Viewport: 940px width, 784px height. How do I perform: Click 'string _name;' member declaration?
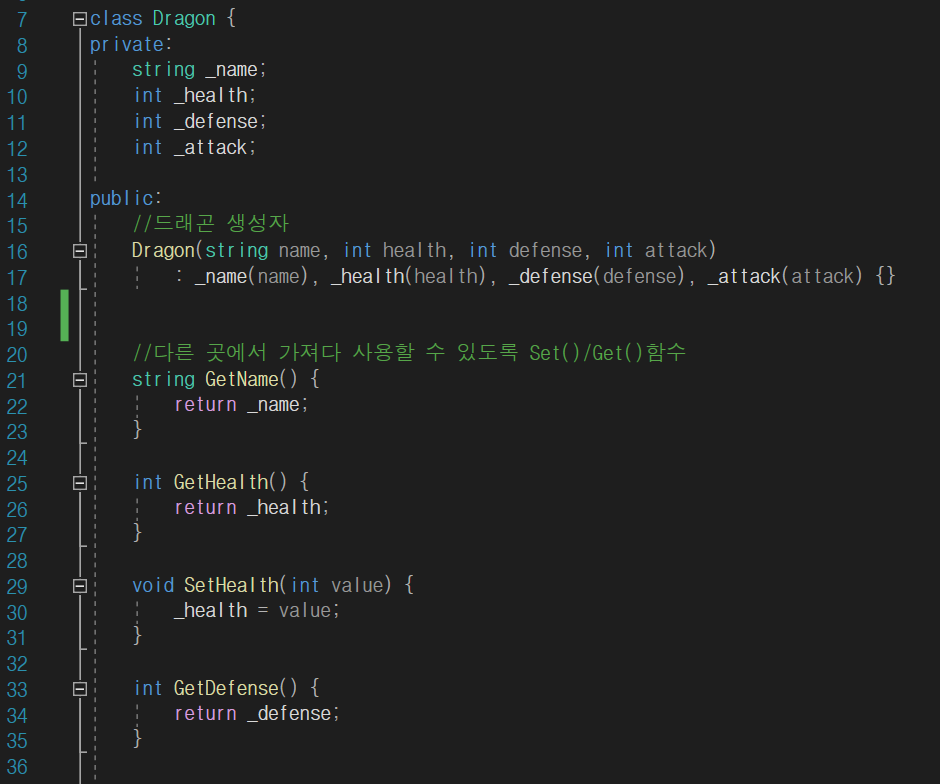pyautogui.click(x=199, y=70)
